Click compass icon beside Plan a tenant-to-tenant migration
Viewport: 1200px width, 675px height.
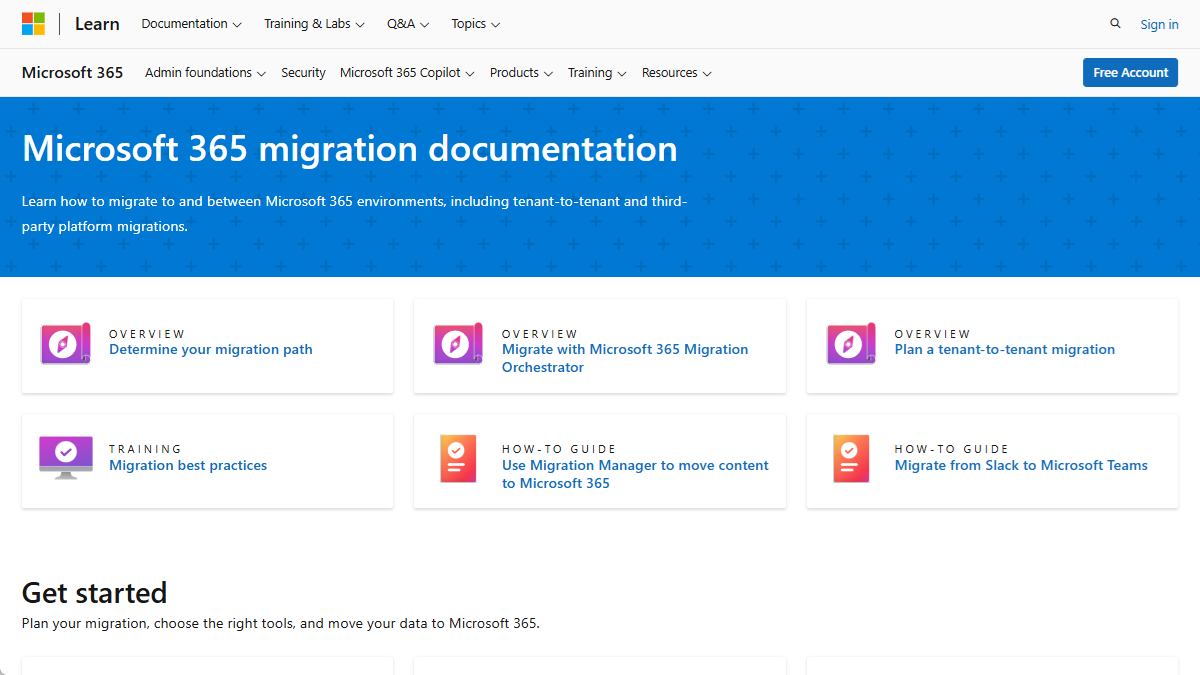point(852,343)
